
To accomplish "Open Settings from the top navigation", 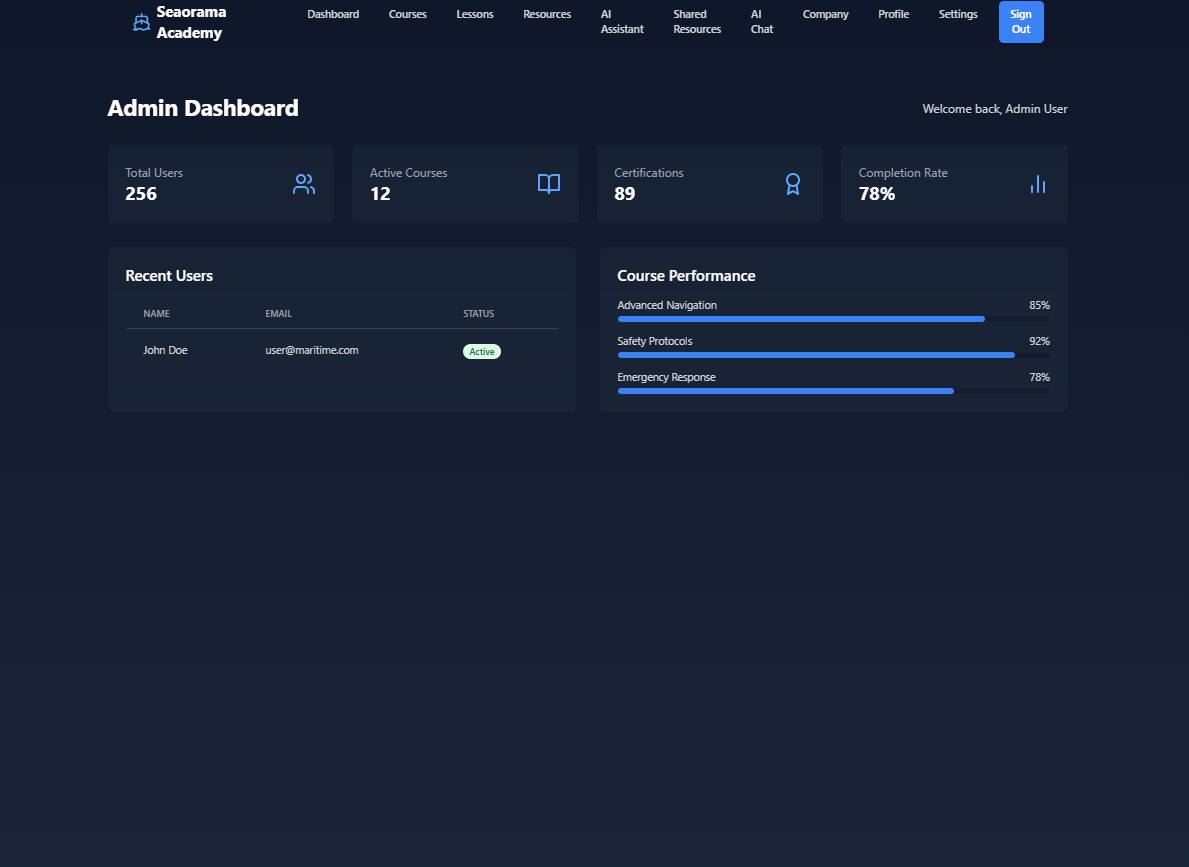I will click(958, 14).
